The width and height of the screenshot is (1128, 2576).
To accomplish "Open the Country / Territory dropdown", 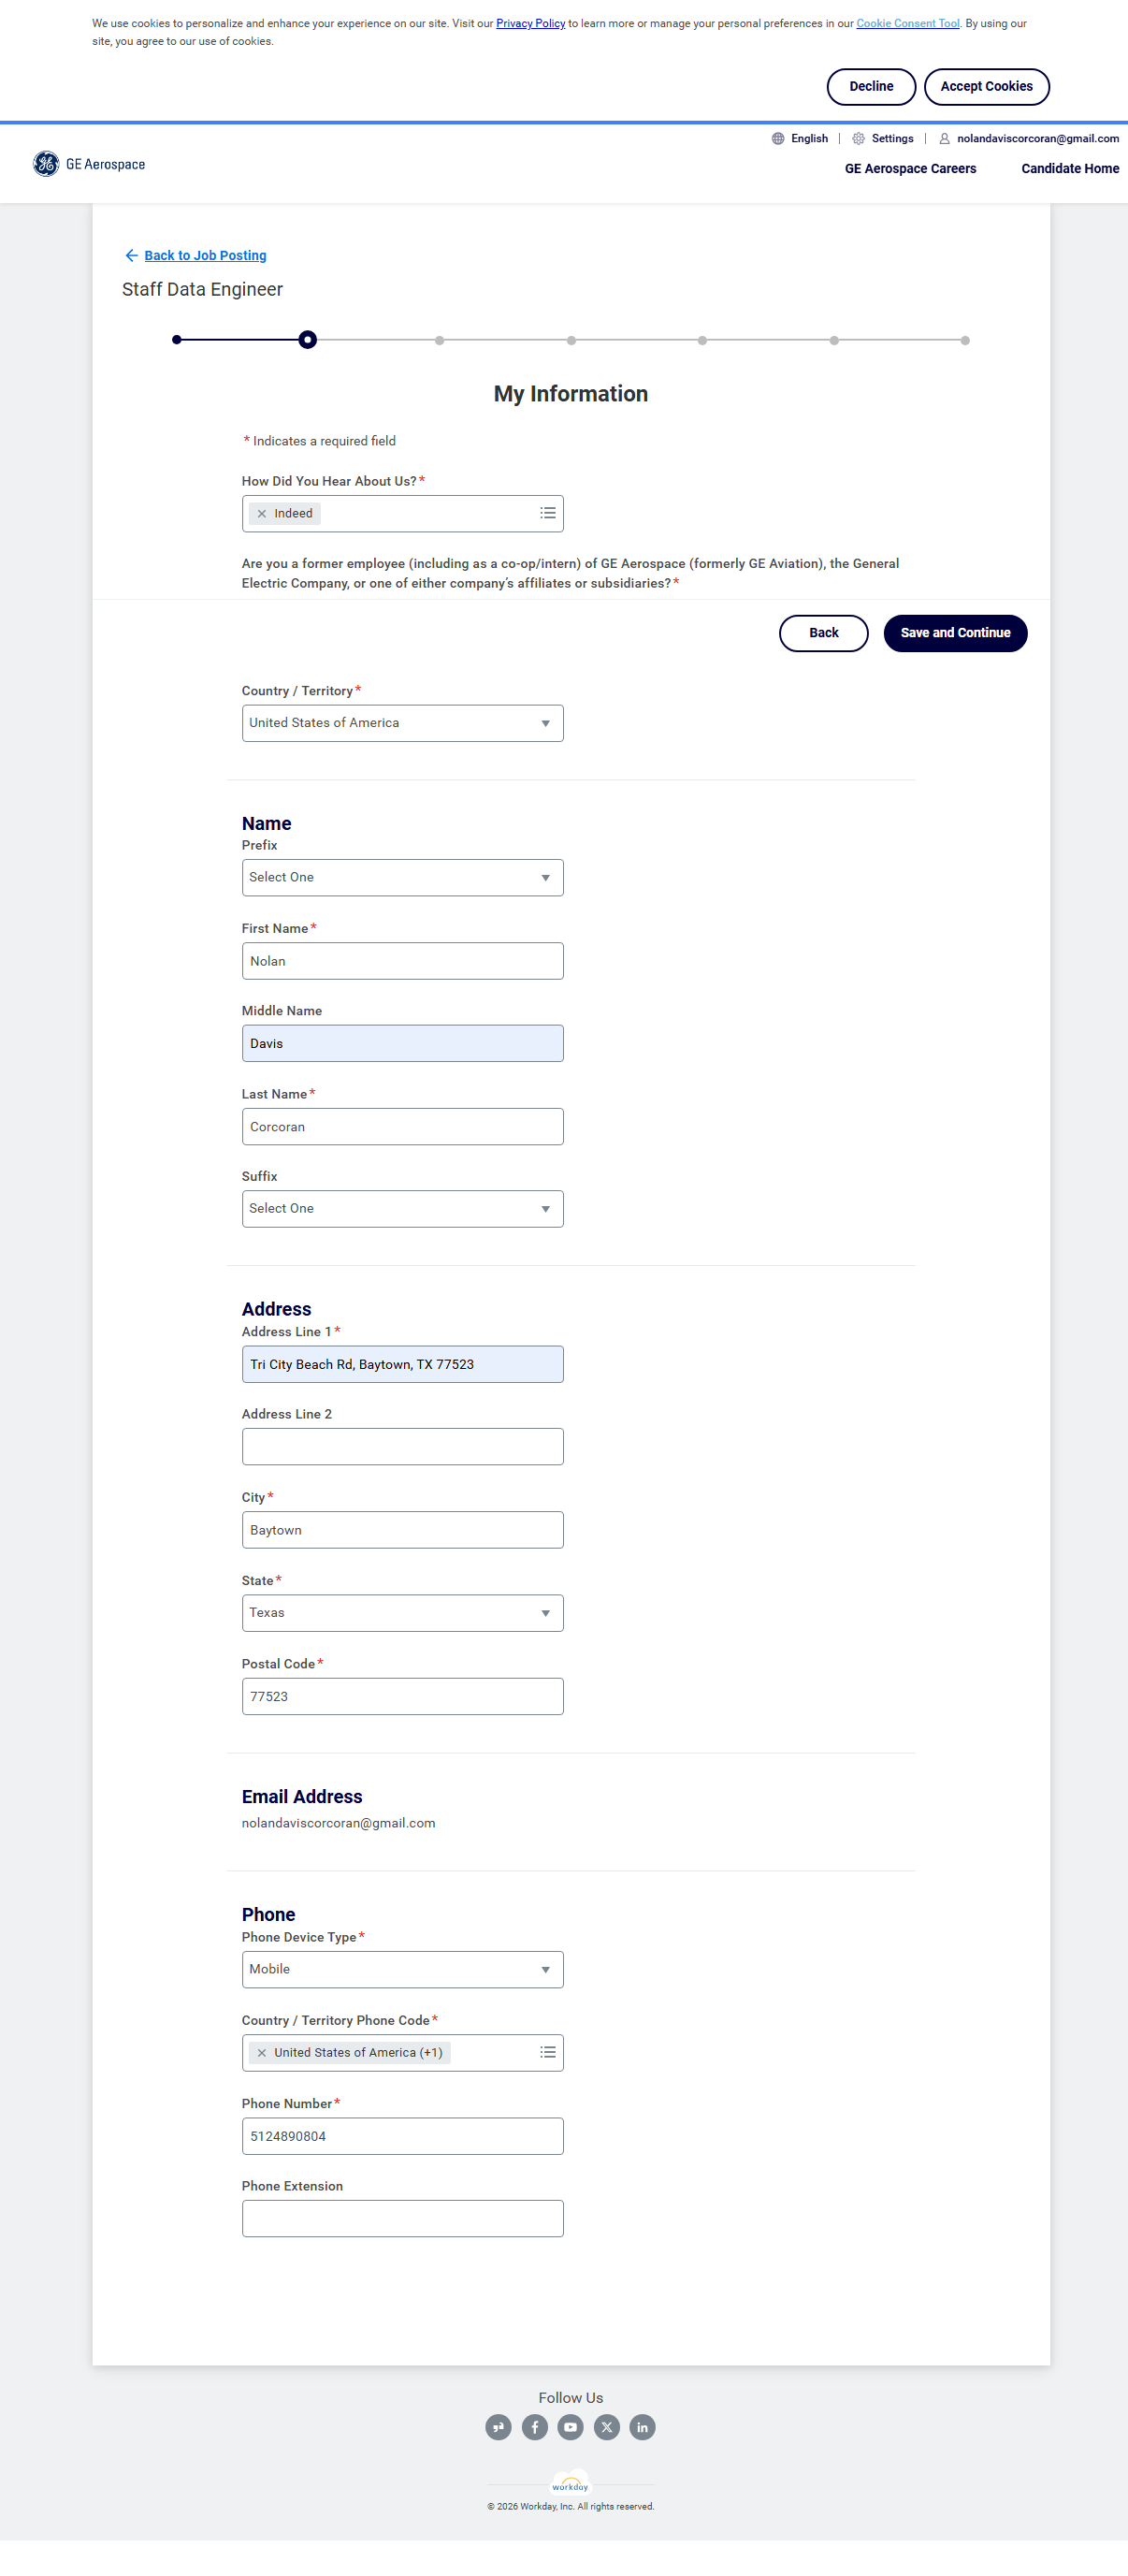I will [402, 723].
